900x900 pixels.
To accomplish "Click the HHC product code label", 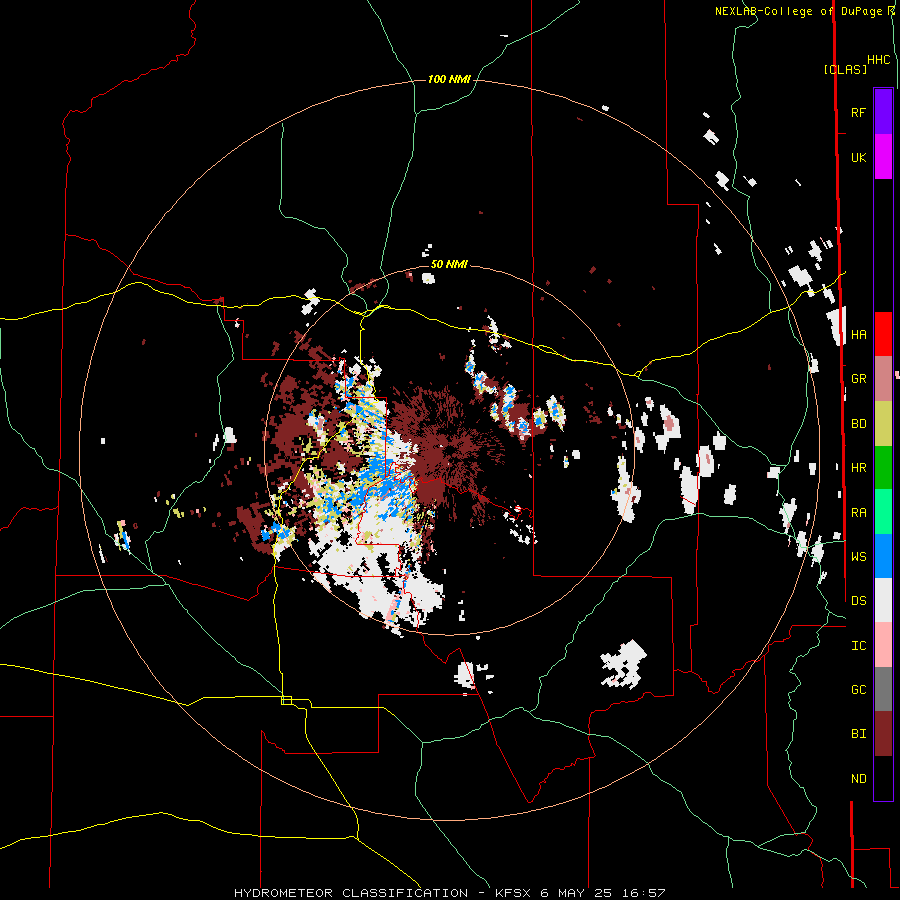I will point(879,60).
